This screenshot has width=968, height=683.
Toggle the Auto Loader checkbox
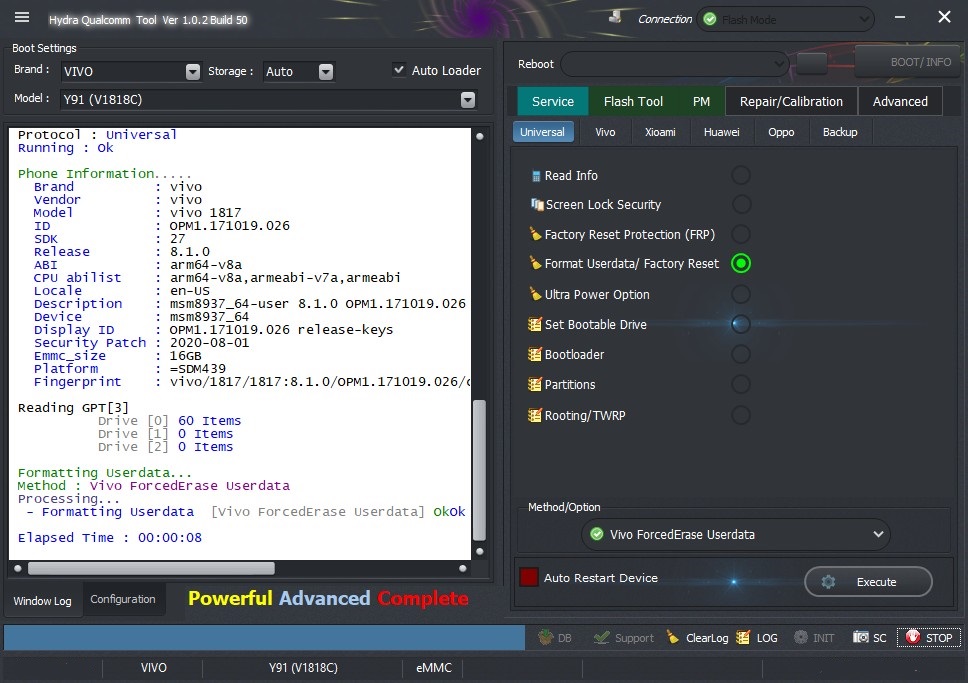(x=399, y=70)
